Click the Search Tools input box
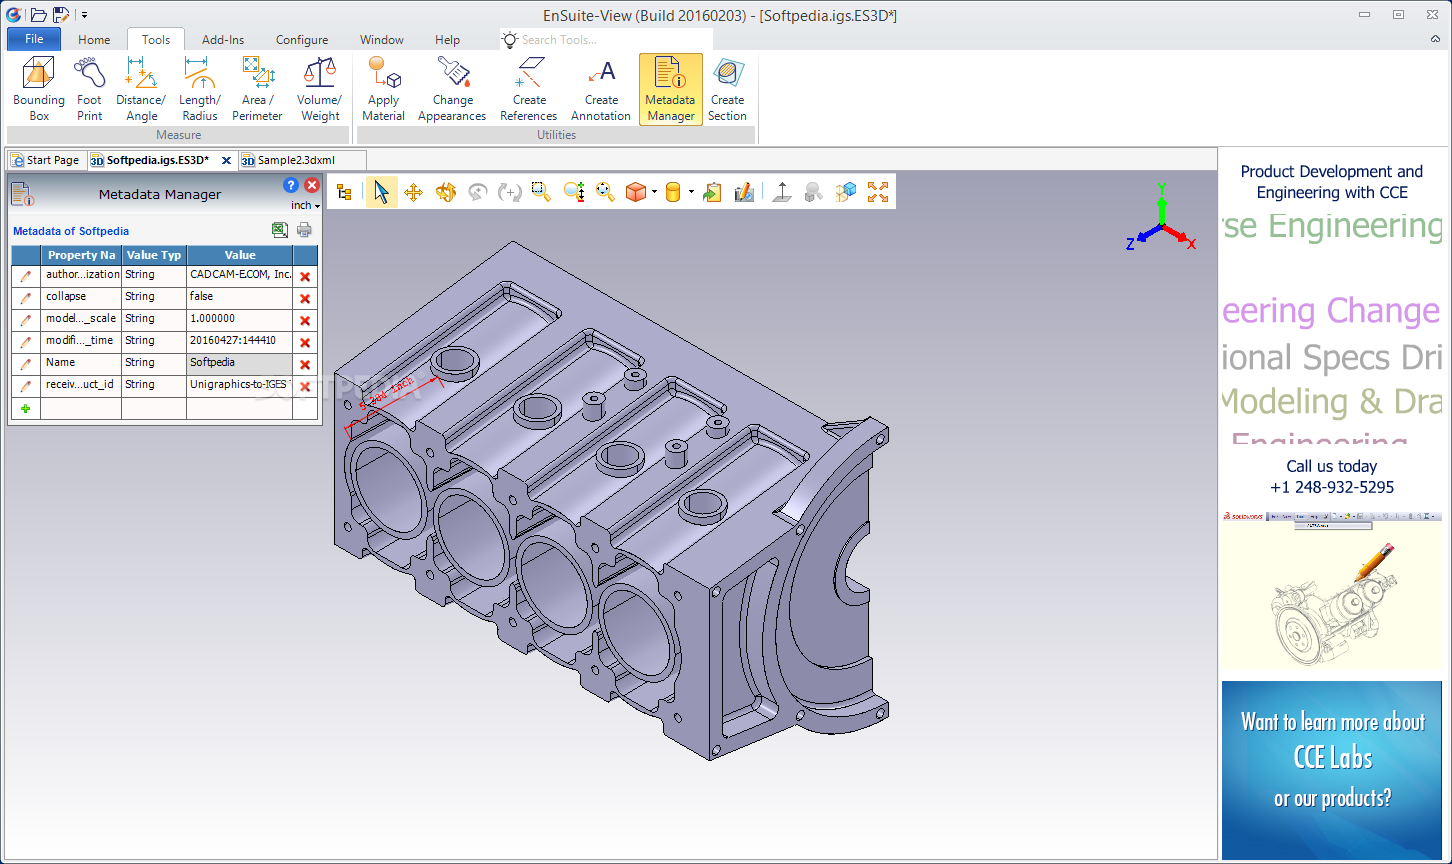This screenshot has height=864, width=1452. tap(607, 39)
